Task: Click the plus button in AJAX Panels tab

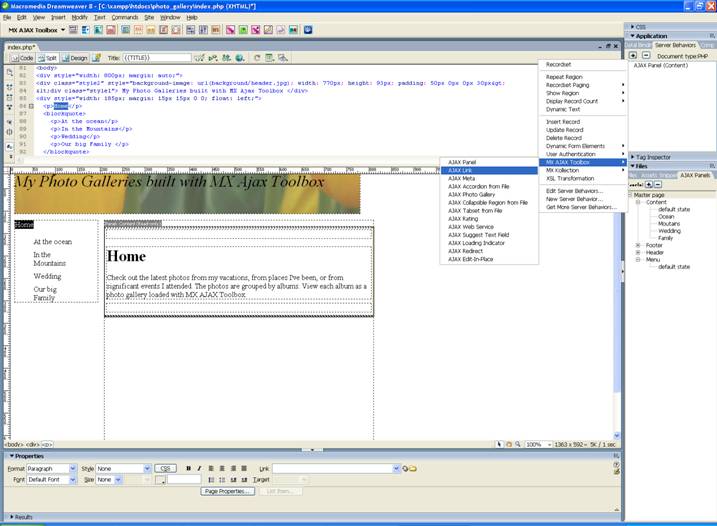Action: 648,185
